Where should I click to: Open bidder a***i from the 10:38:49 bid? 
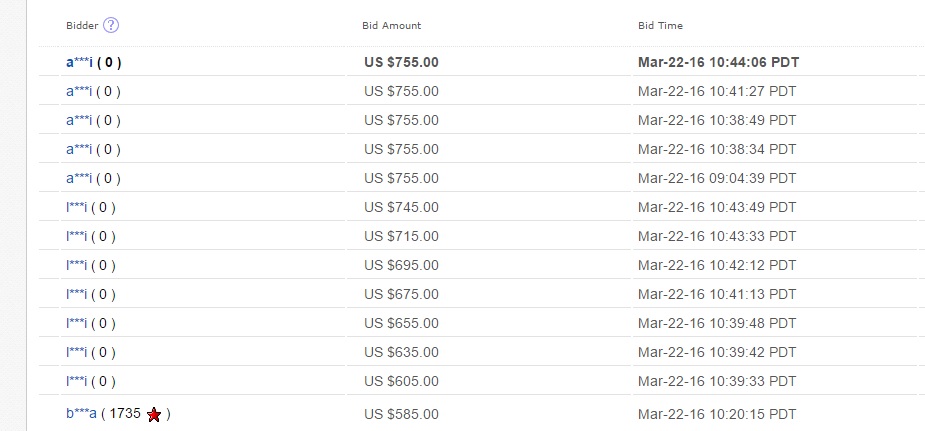tap(79, 120)
